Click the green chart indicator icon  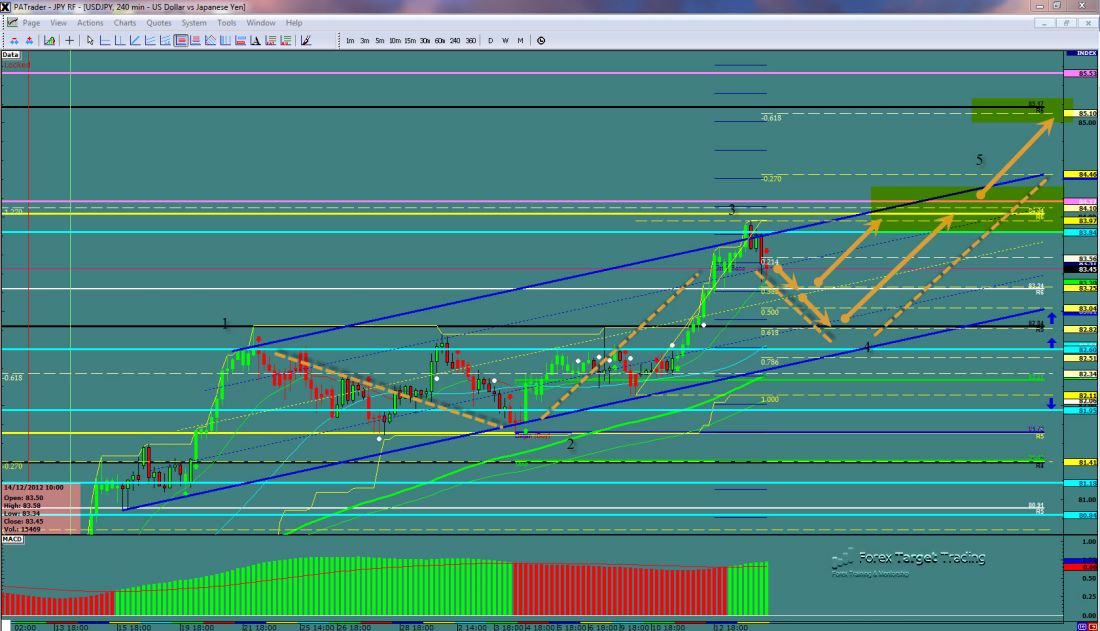pyautogui.click(x=47, y=41)
